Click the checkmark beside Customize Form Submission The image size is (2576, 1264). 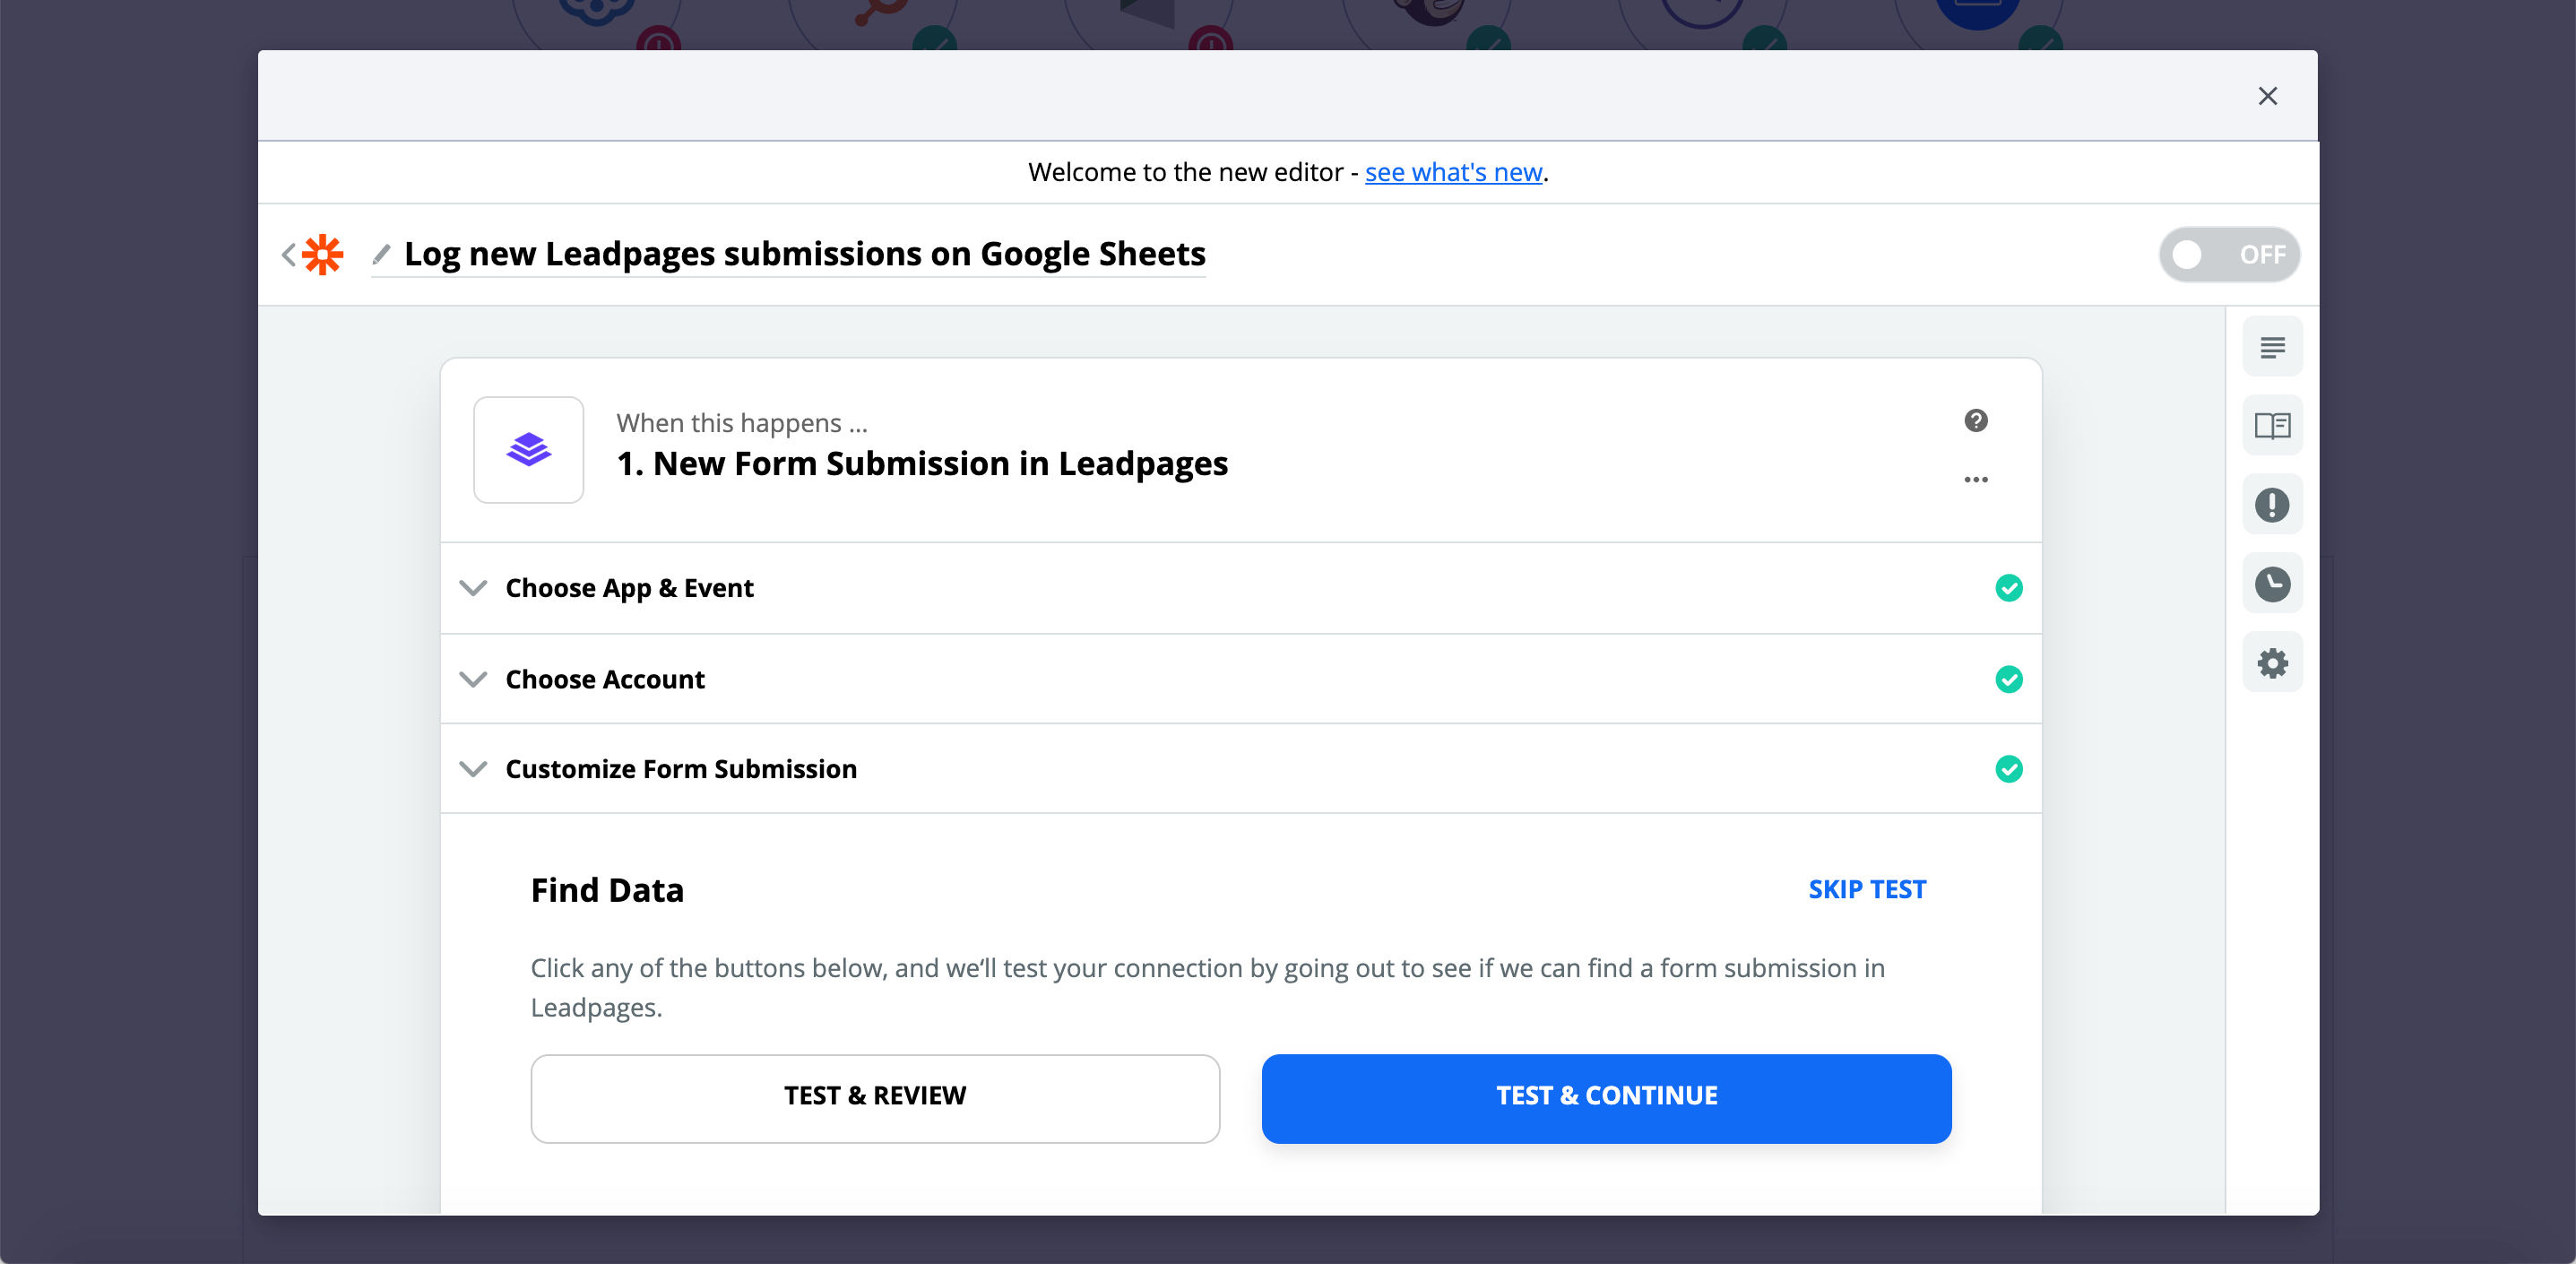pyautogui.click(x=2010, y=769)
